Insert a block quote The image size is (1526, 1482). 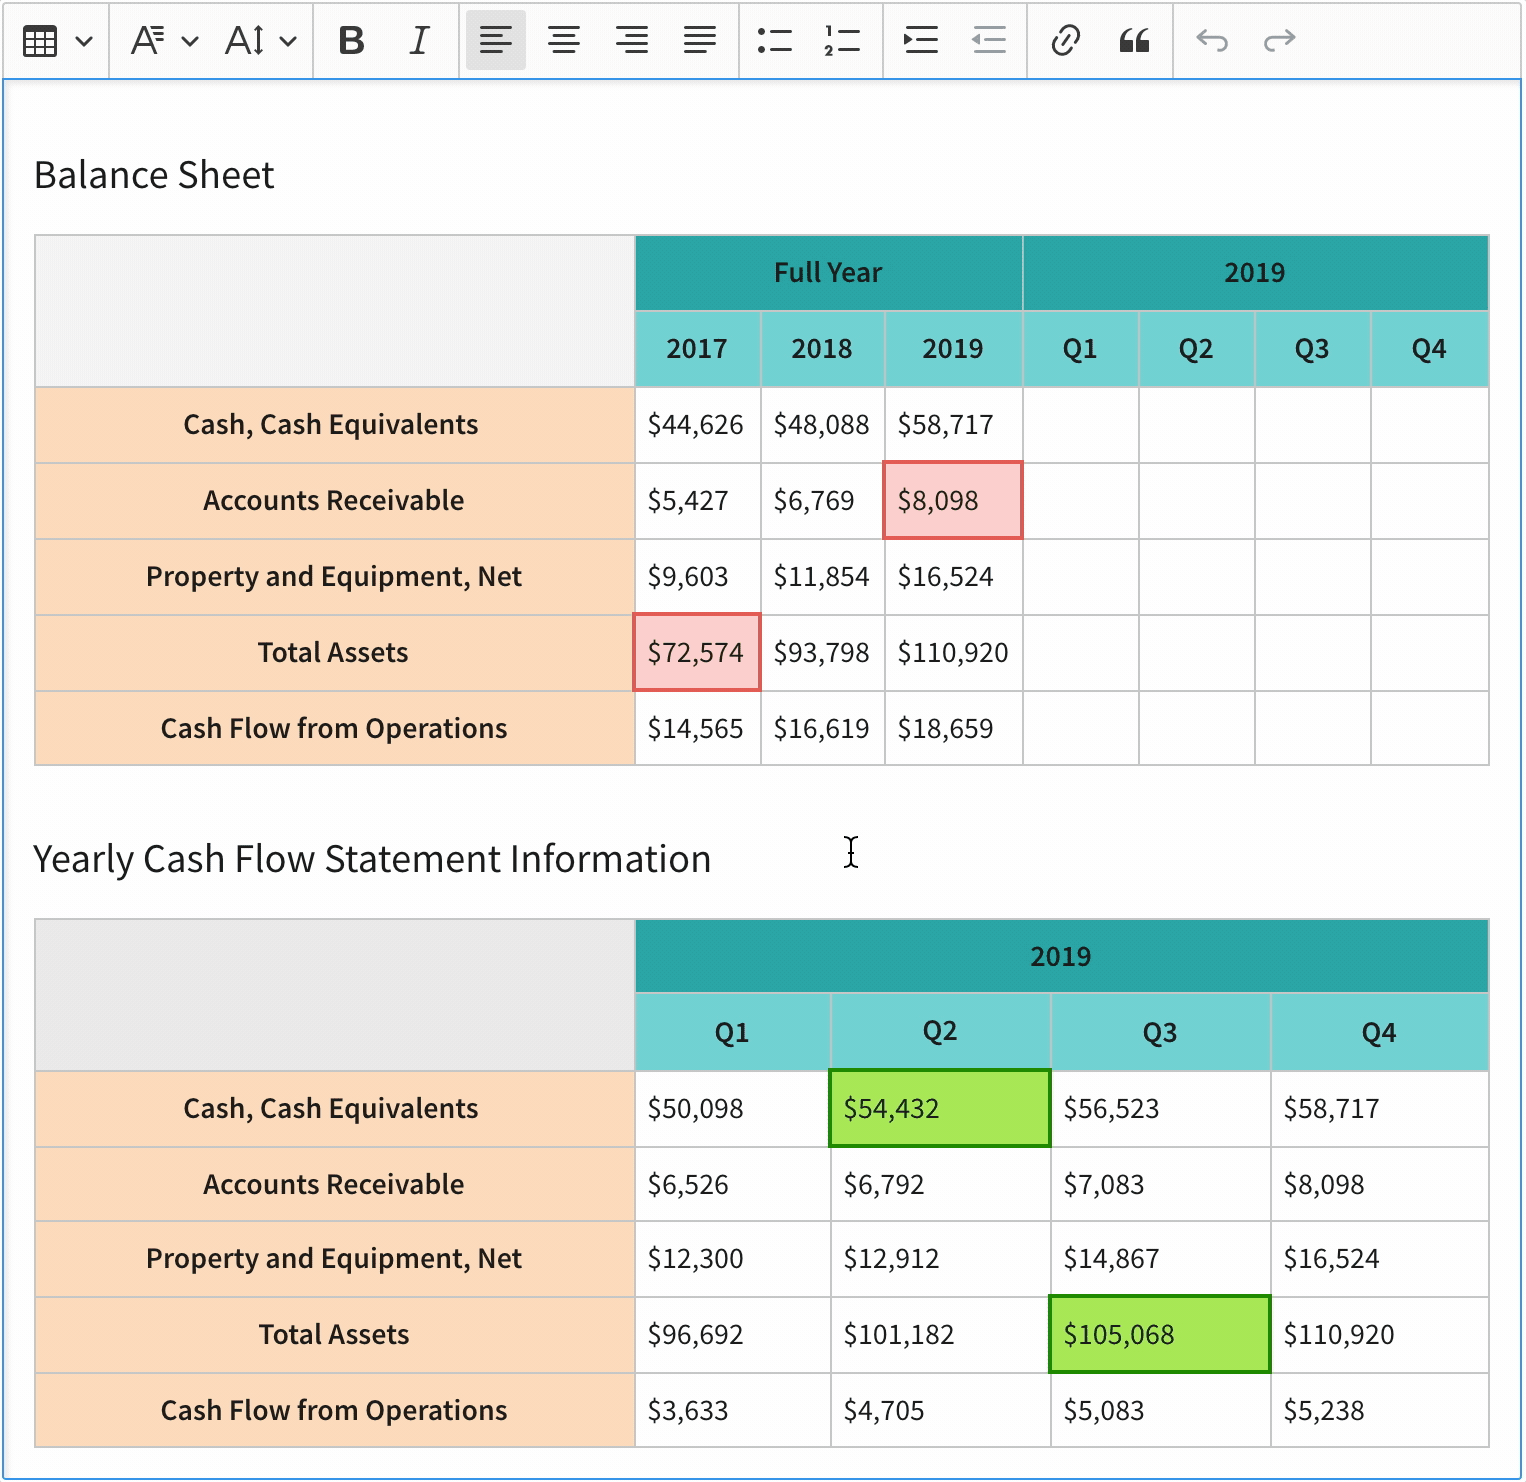(1135, 40)
